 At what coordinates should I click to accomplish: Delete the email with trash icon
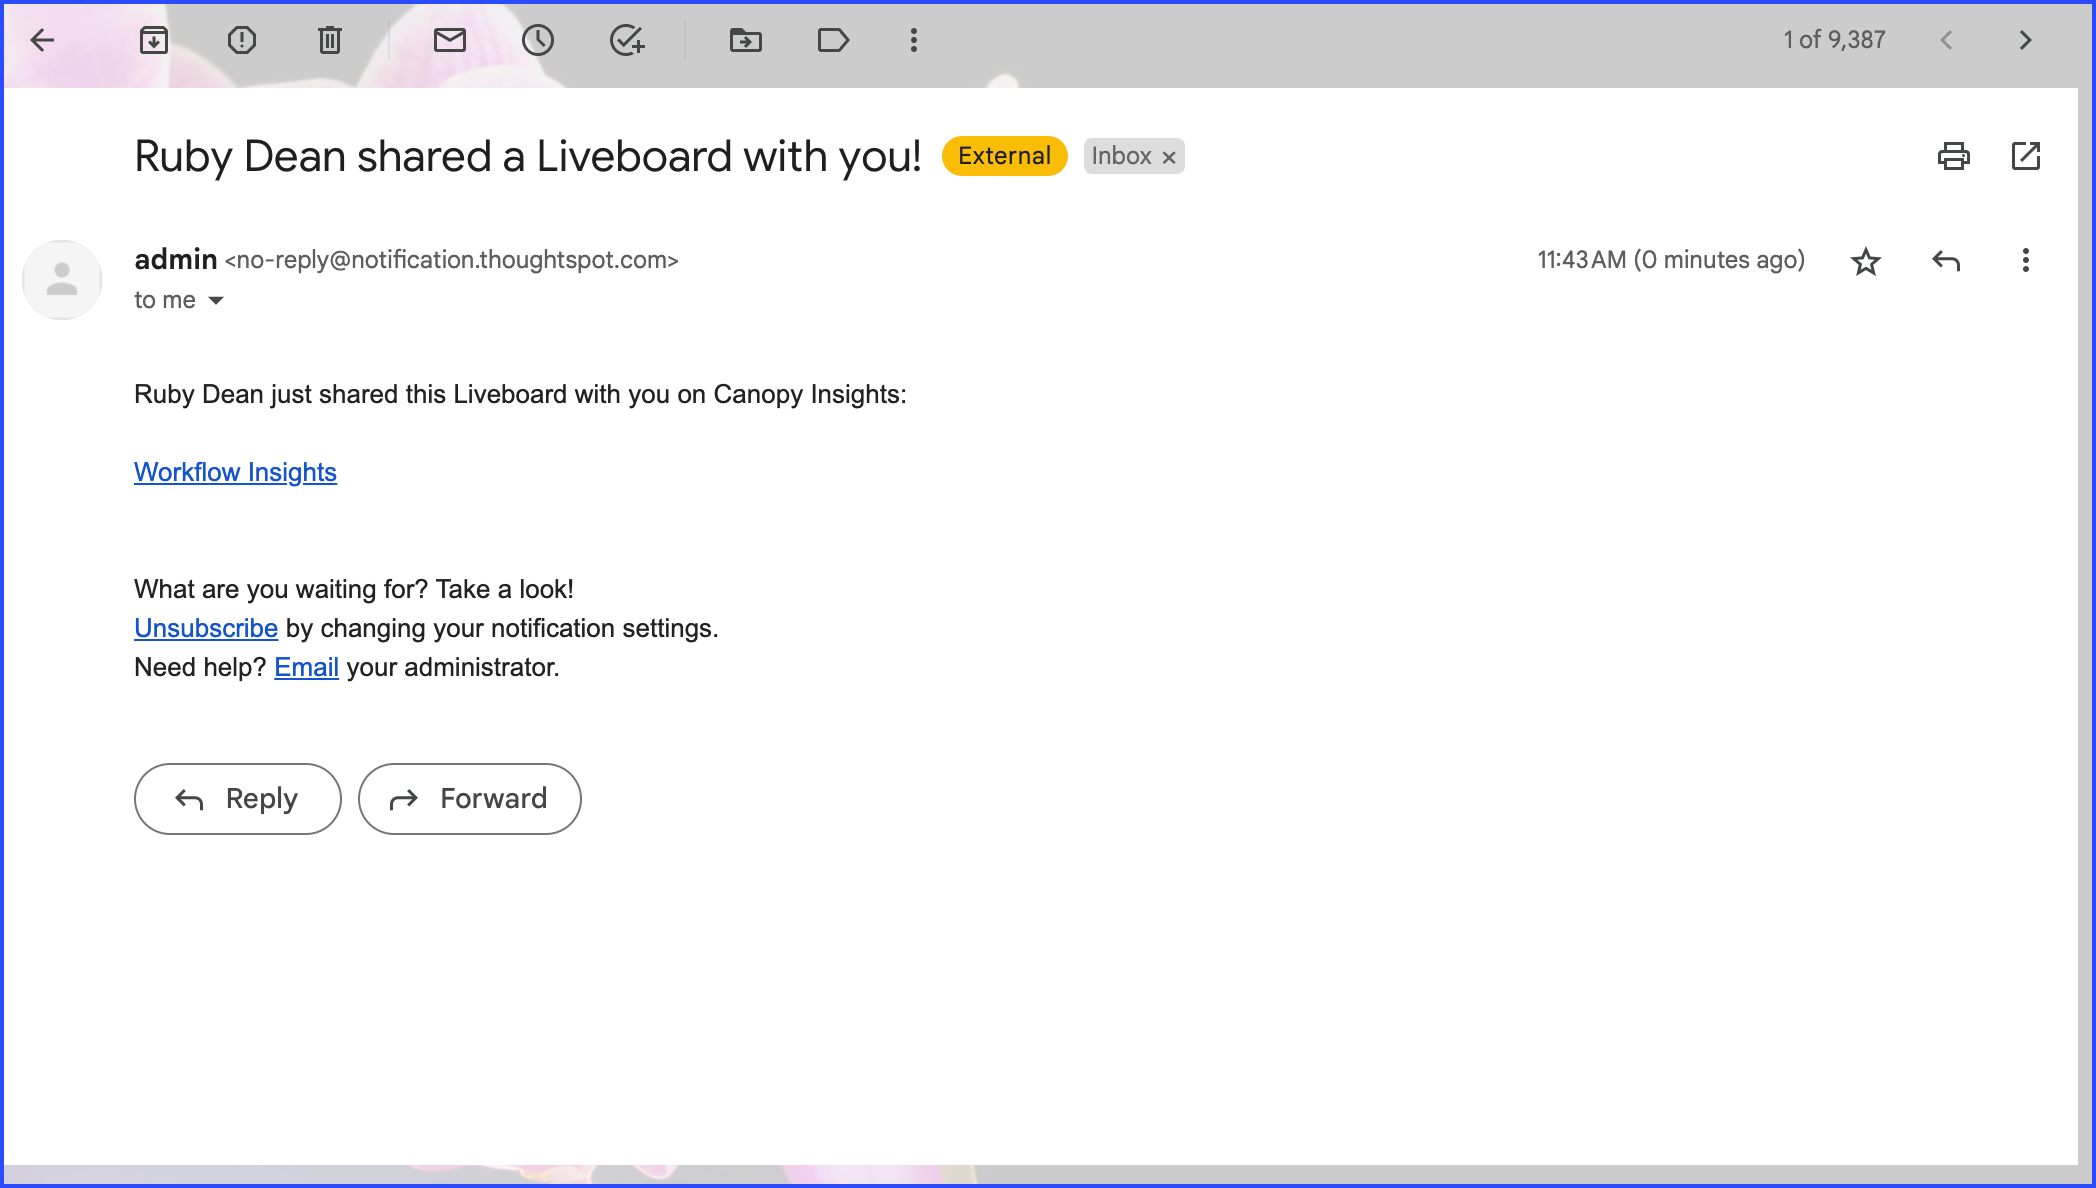point(329,40)
